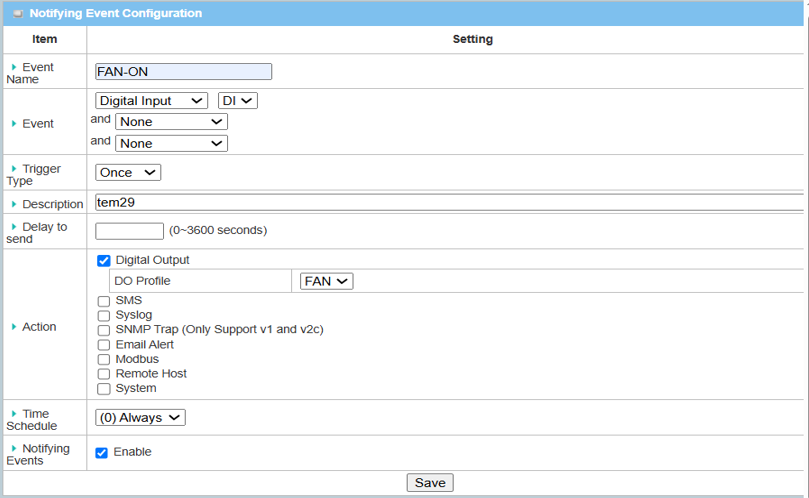Click the Event Name text field
The width and height of the screenshot is (809, 498).
pyautogui.click(x=183, y=72)
